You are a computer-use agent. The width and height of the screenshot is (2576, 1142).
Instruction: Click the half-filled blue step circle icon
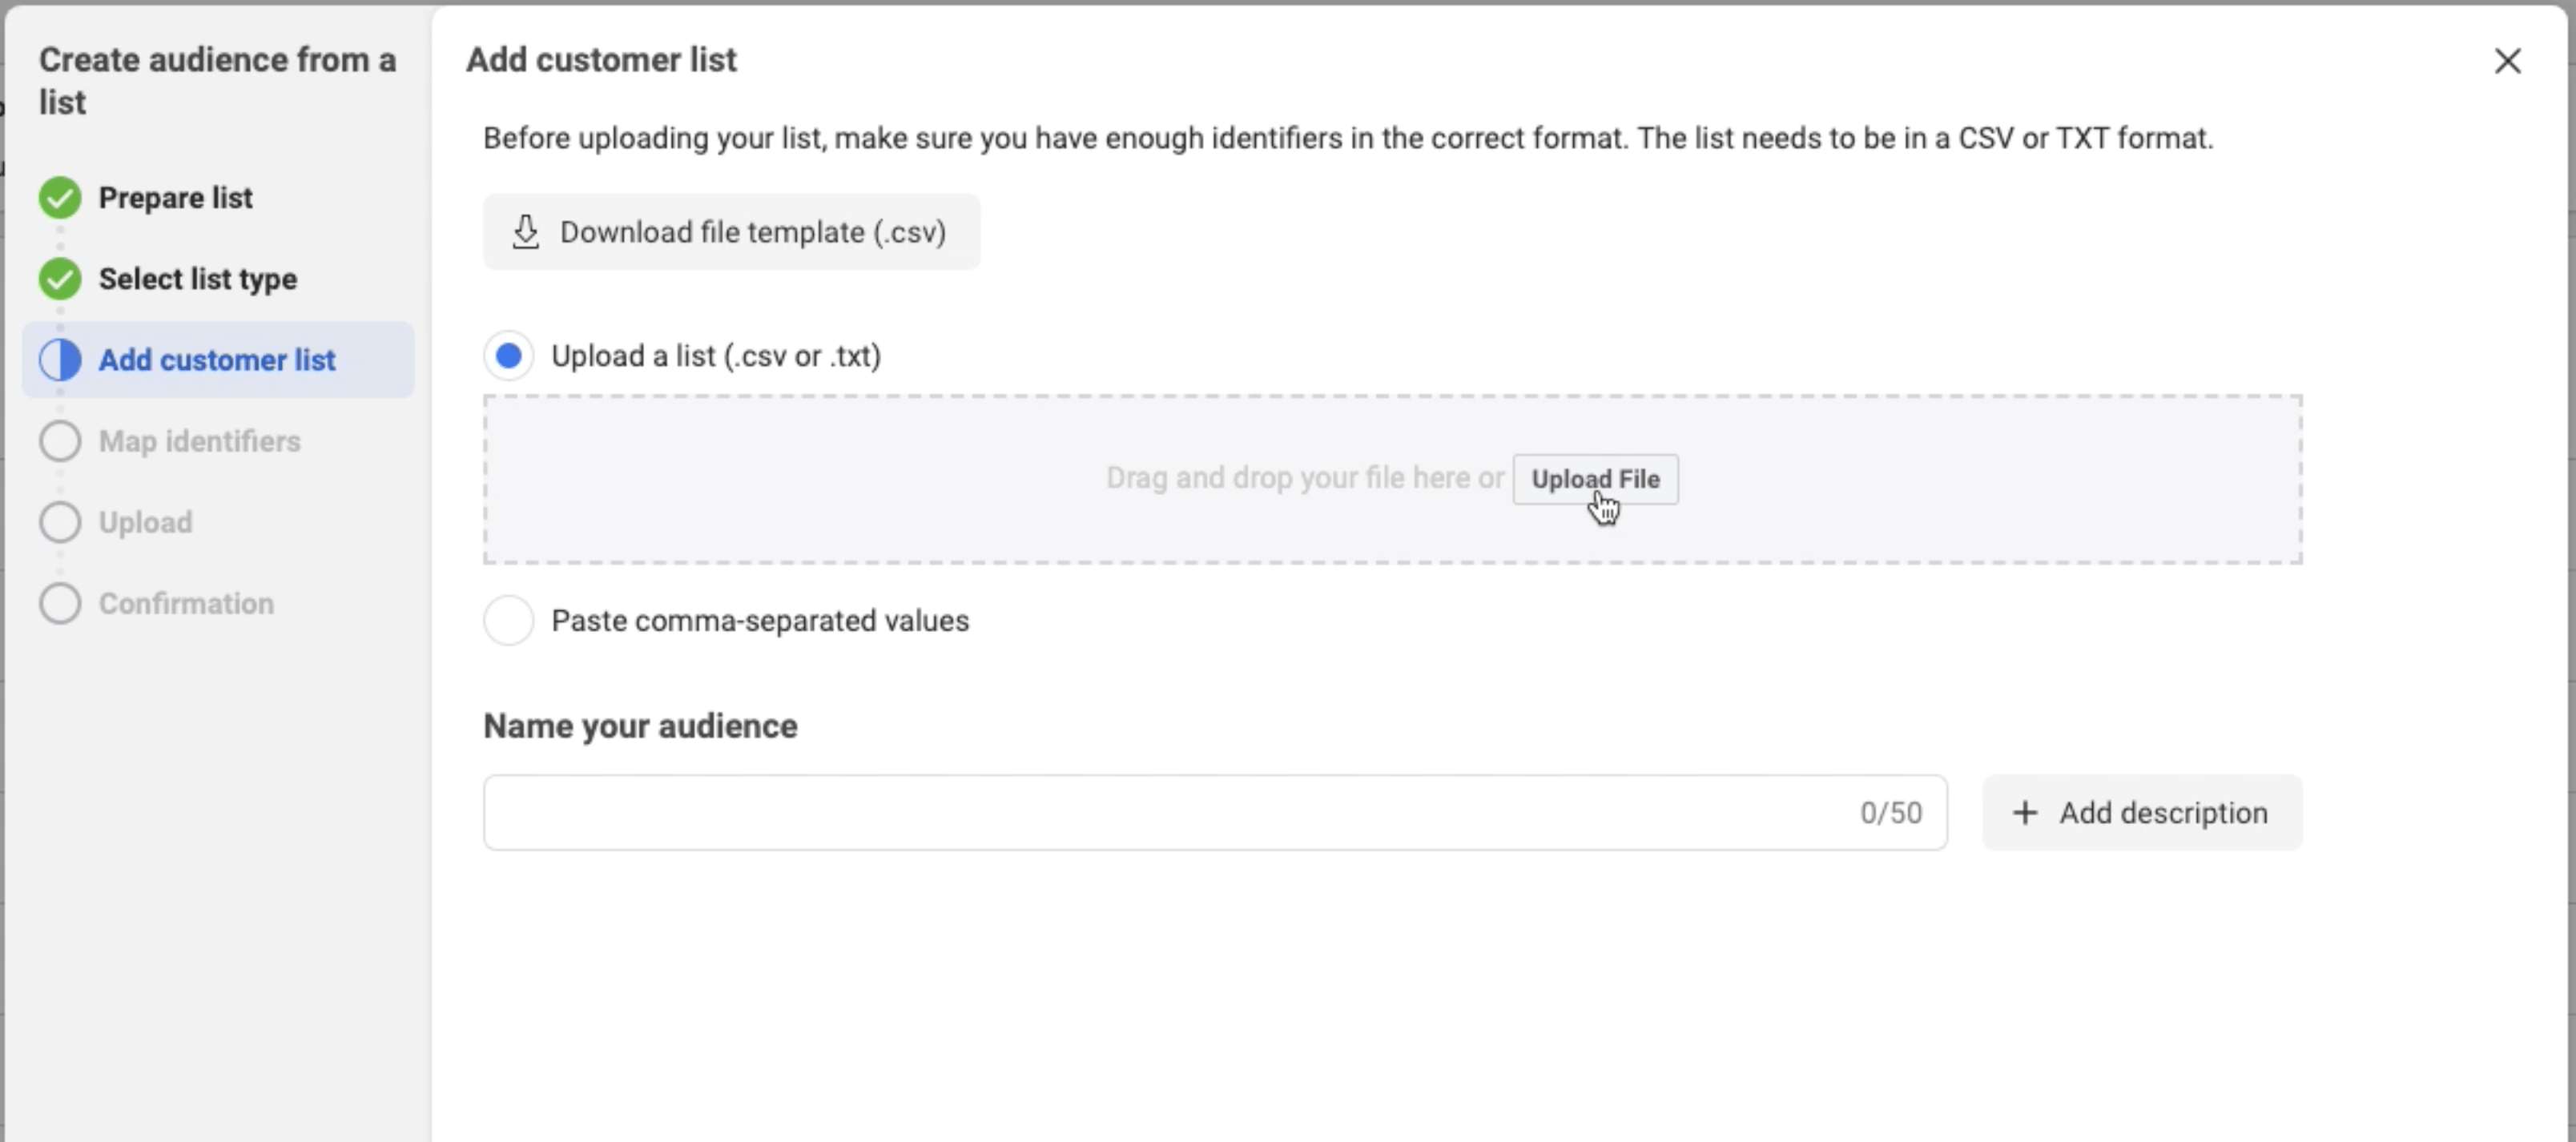[x=60, y=360]
